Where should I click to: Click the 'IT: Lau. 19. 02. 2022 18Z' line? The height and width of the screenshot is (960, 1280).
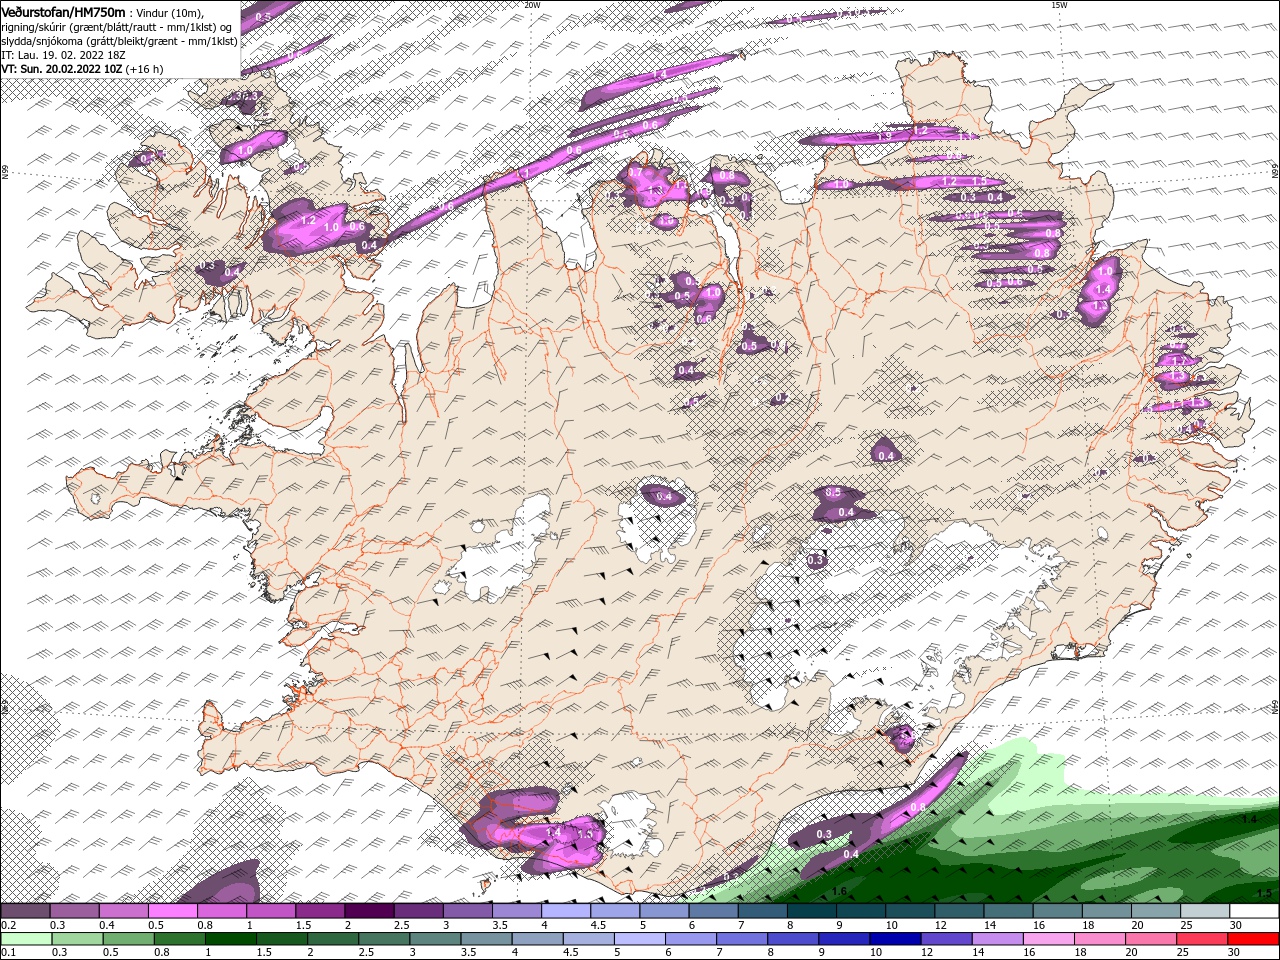point(63,55)
